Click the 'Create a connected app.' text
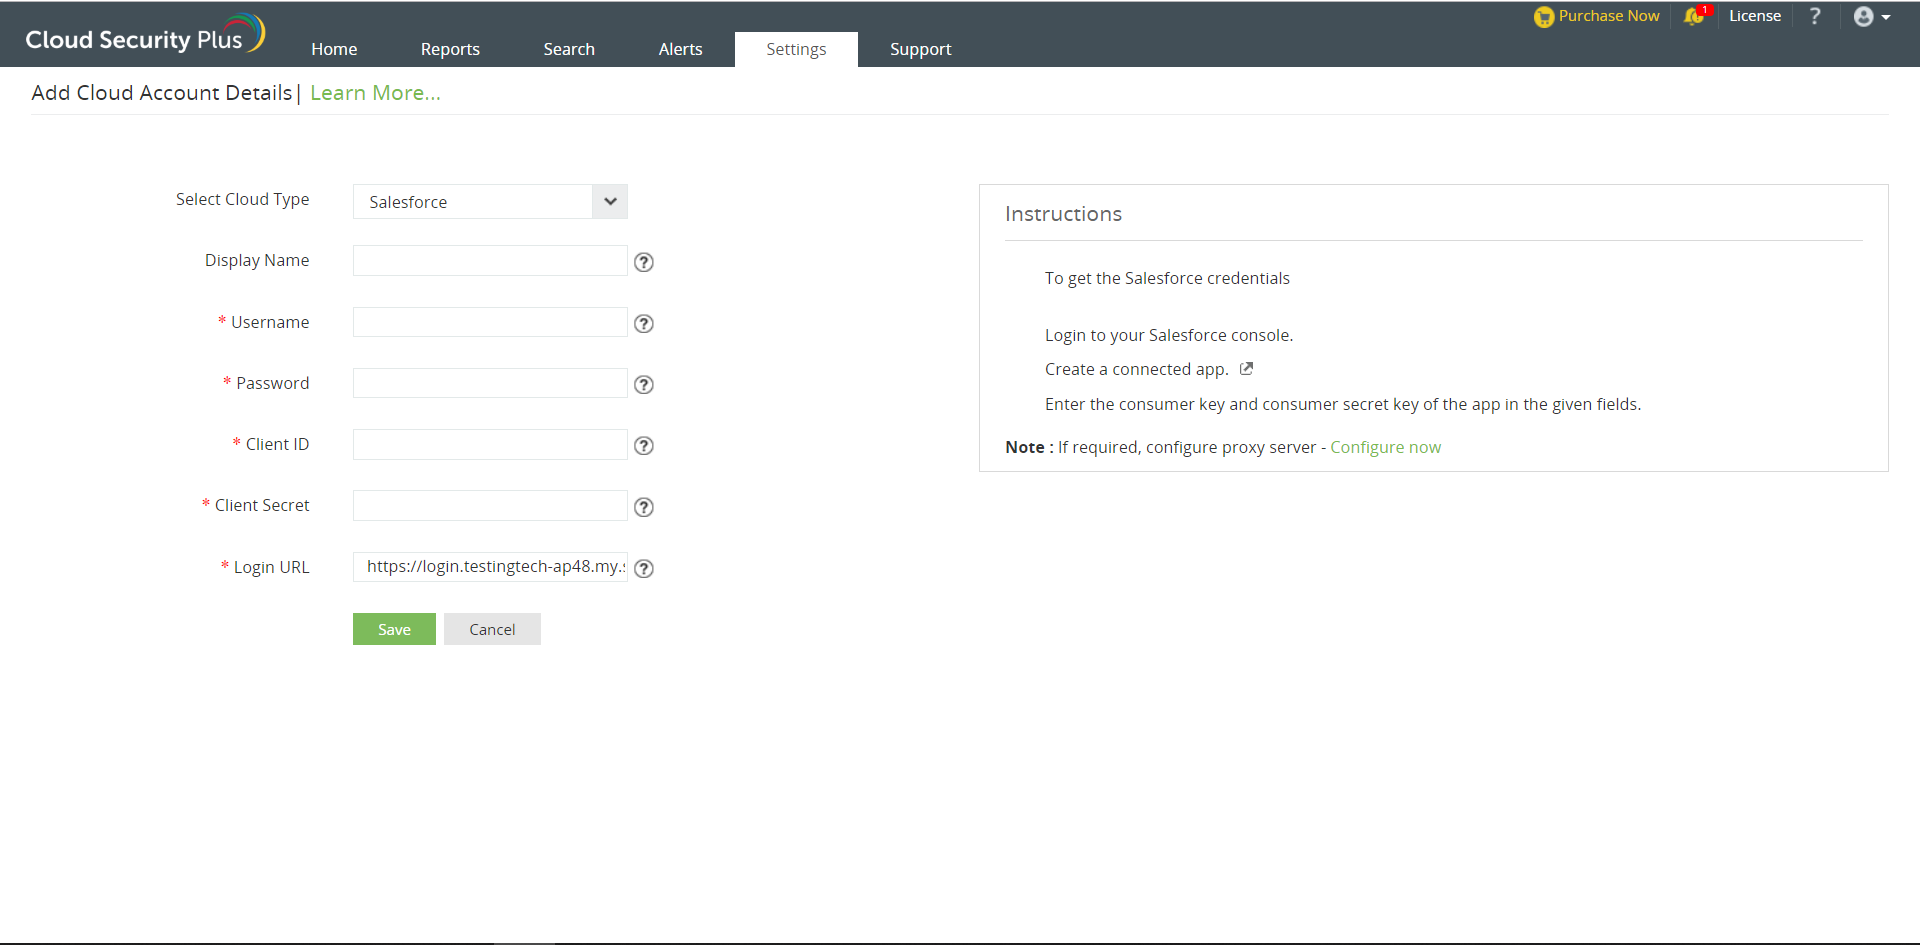Viewport: 1920px width, 945px height. click(x=1137, y=369)
